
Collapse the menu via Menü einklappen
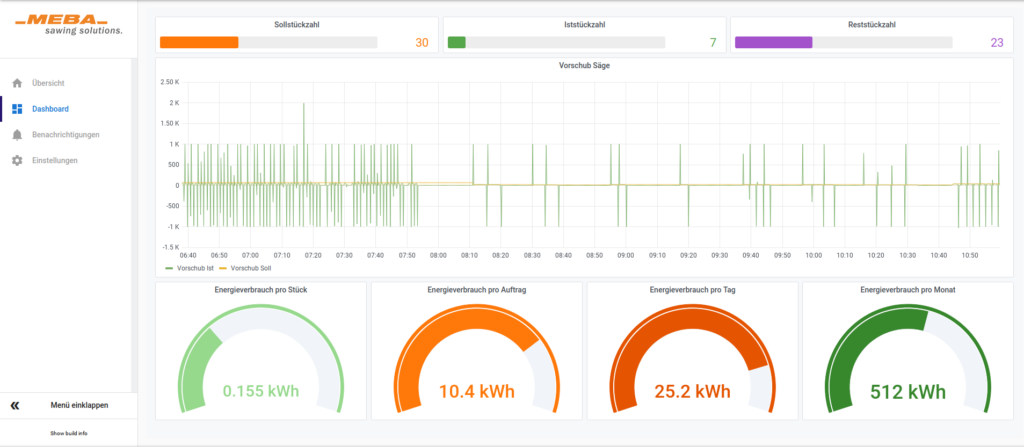point(79,405)
